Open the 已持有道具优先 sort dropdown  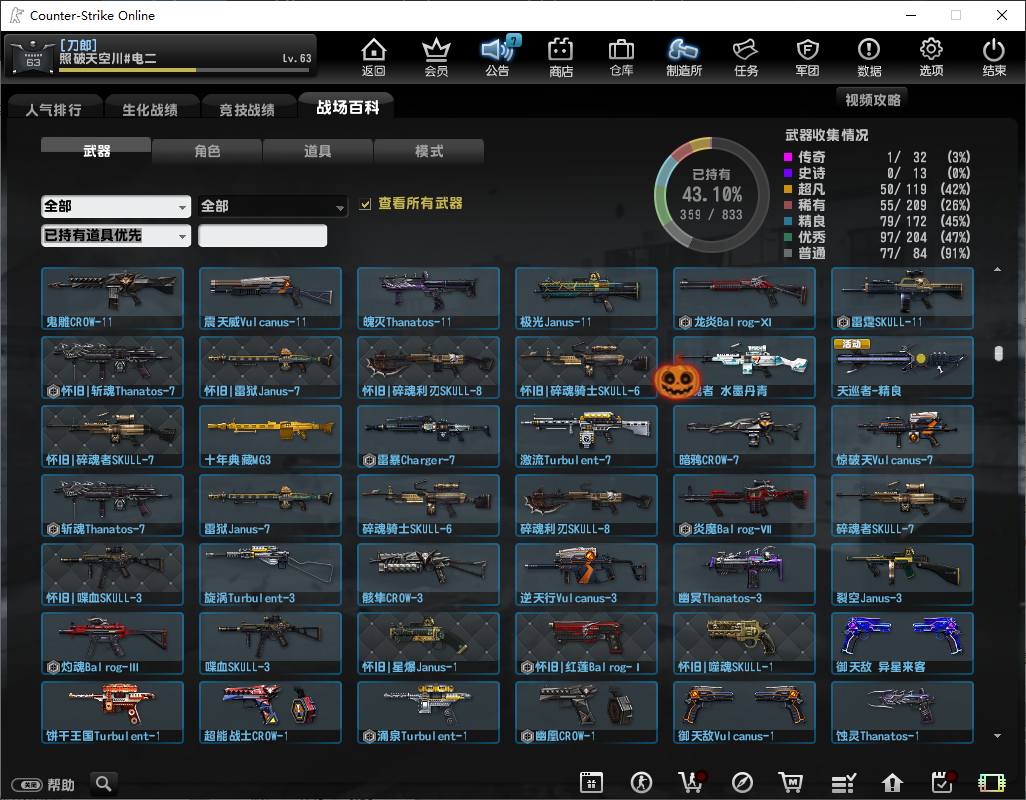tap(116, 235)
